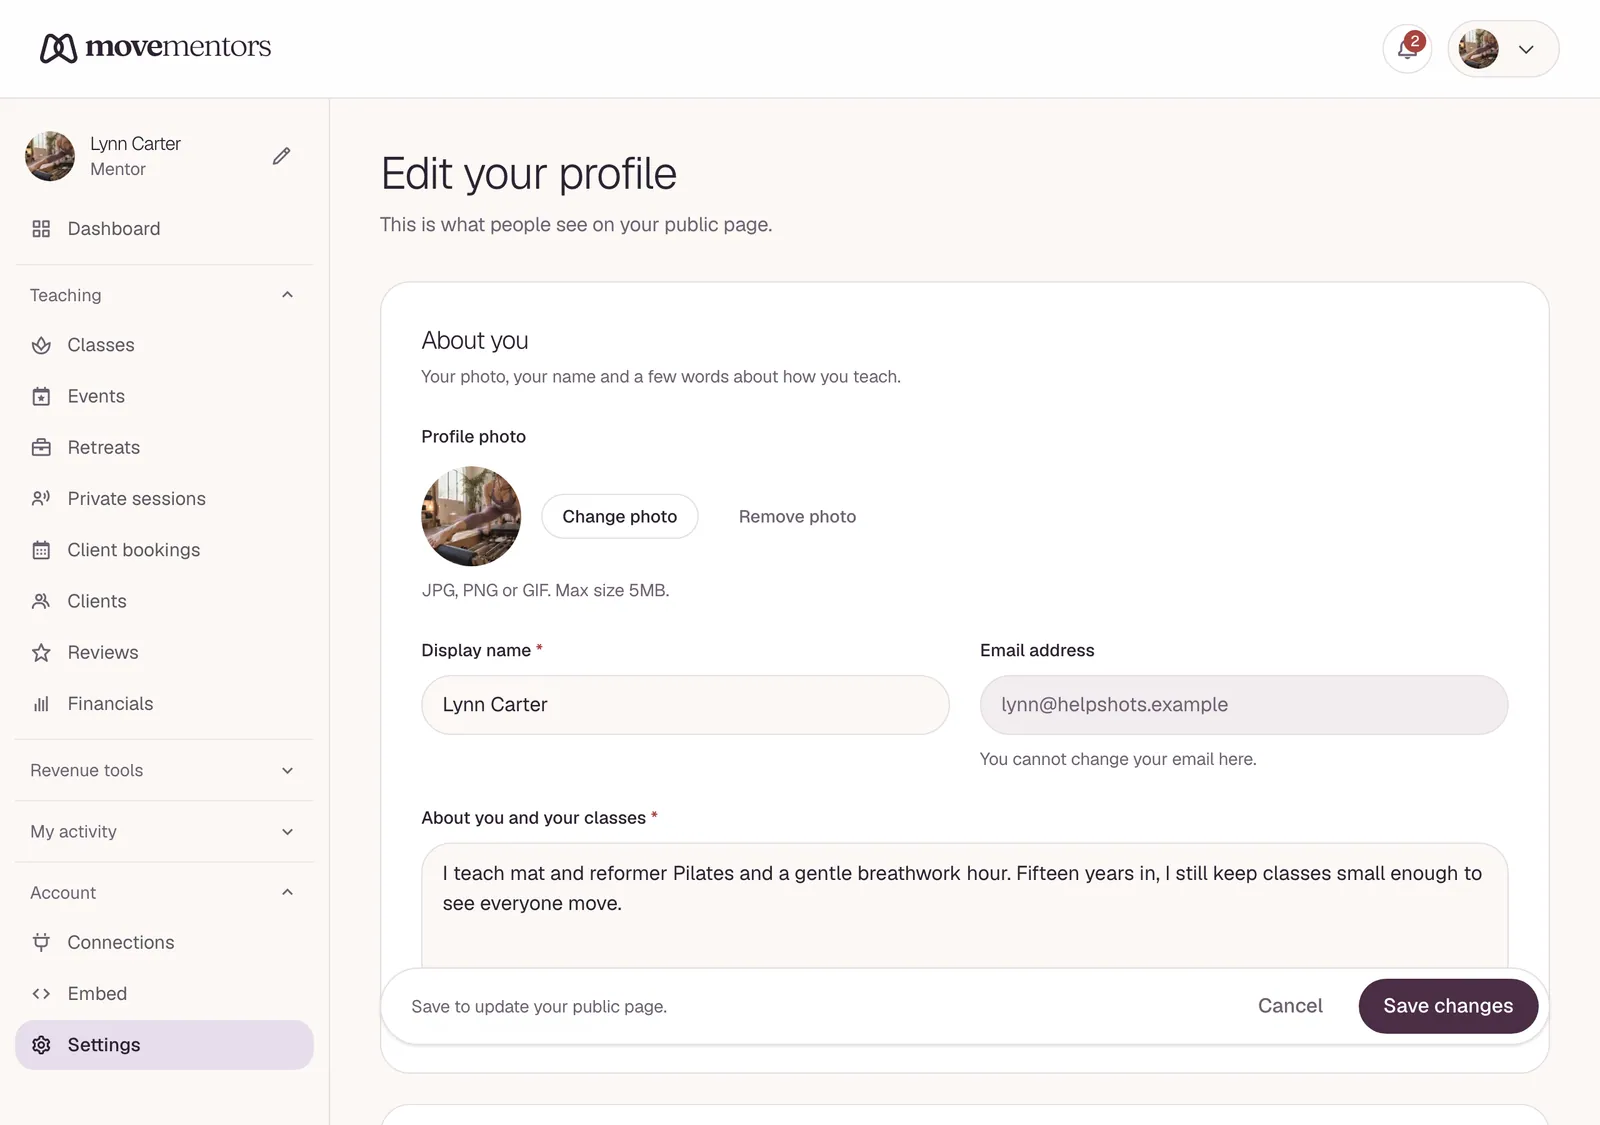Image resolution: width=1600 pixels, height=1125 pixels.
Task: Open the account avatar dropdown menu
Action: [x=1503, y=49]
